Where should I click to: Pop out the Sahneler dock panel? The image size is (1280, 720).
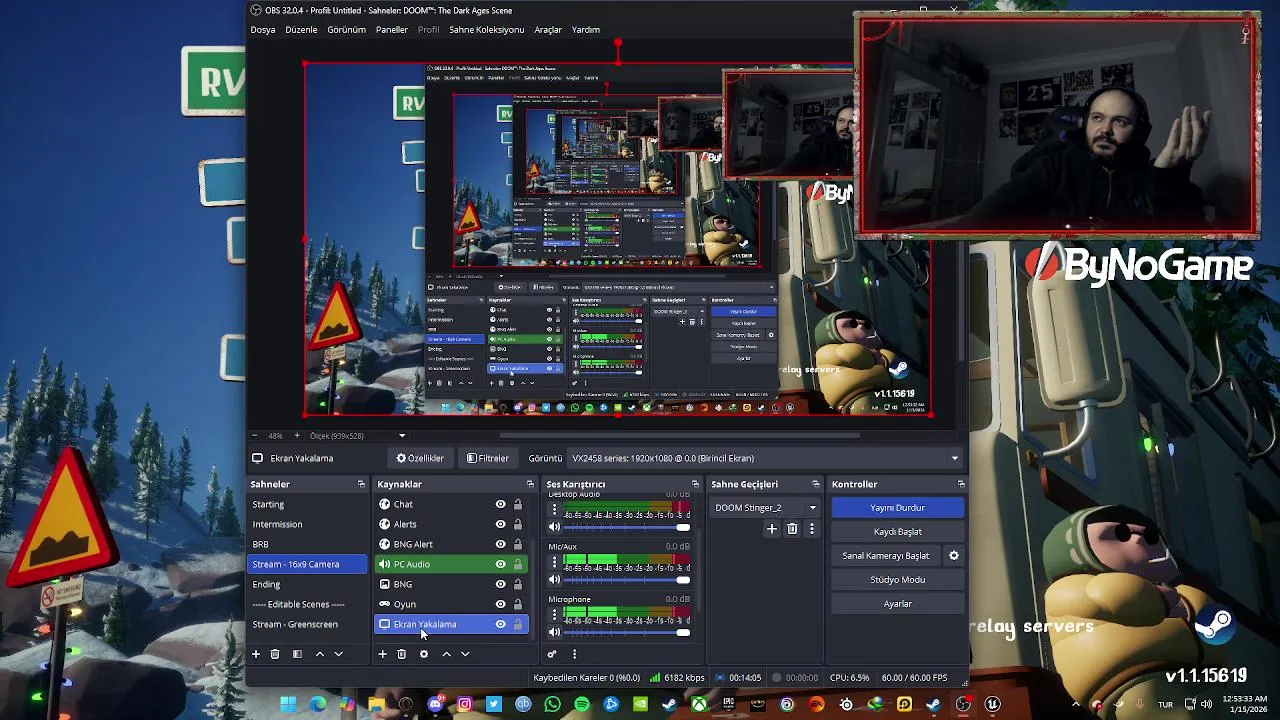coord(361,484)
